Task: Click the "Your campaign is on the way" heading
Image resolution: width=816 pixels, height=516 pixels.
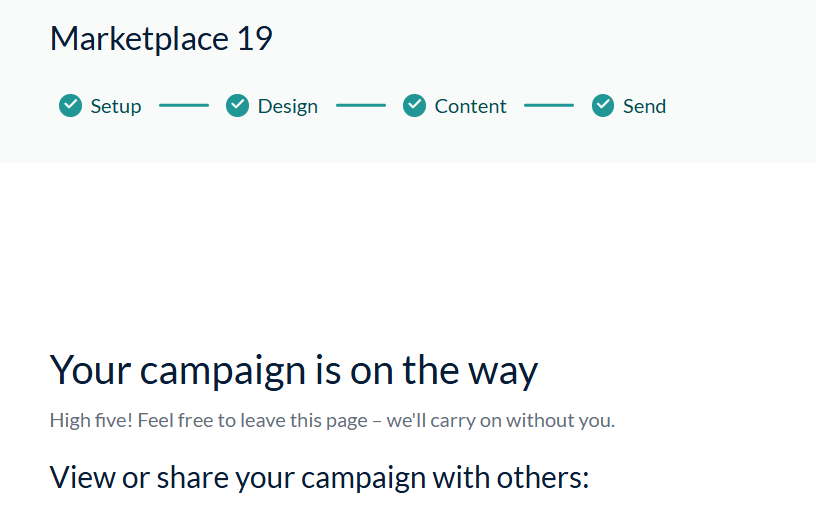Action: tap(294, 370)
